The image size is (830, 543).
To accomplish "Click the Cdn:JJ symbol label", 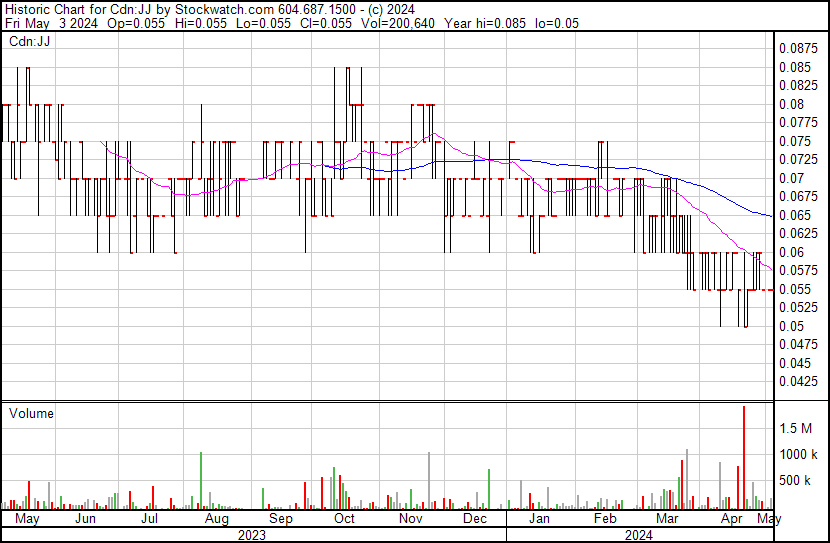I will click(x=30, y=41).
